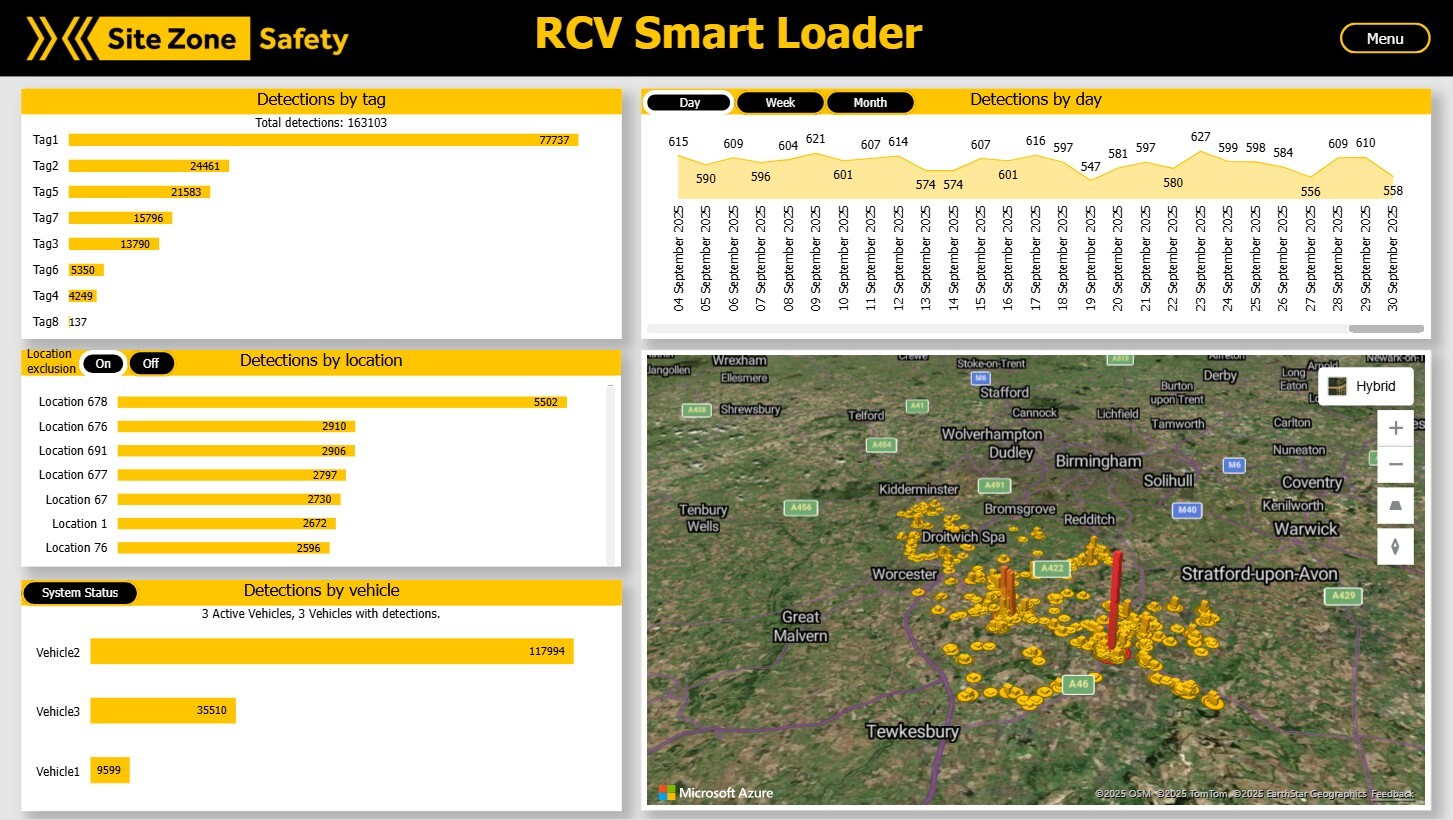Screen dimensions: 1453x820
Task: Click the Microsoft Azure logo on map
Action: (716, 793)
